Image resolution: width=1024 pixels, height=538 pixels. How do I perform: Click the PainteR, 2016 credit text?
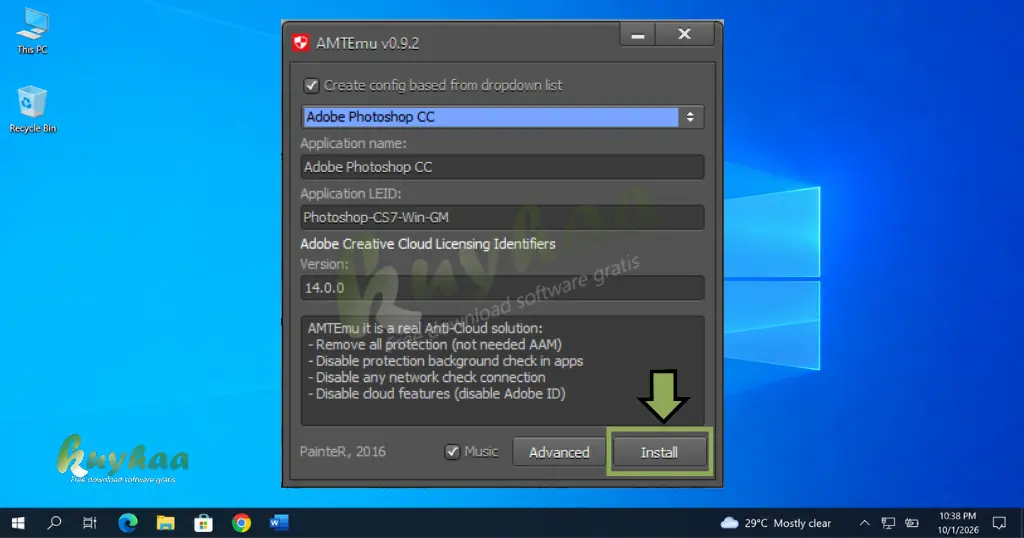coord(343,452)
